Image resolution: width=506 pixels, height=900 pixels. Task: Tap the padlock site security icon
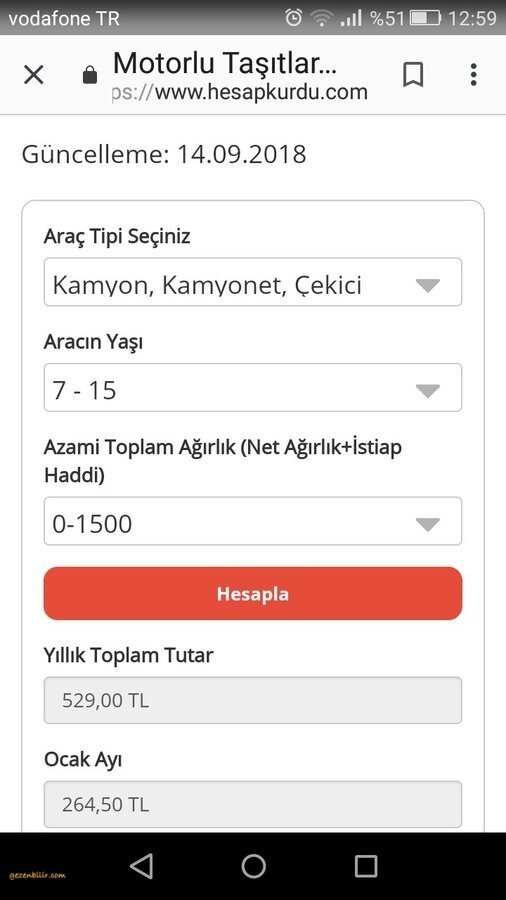[x=90, y=75]
